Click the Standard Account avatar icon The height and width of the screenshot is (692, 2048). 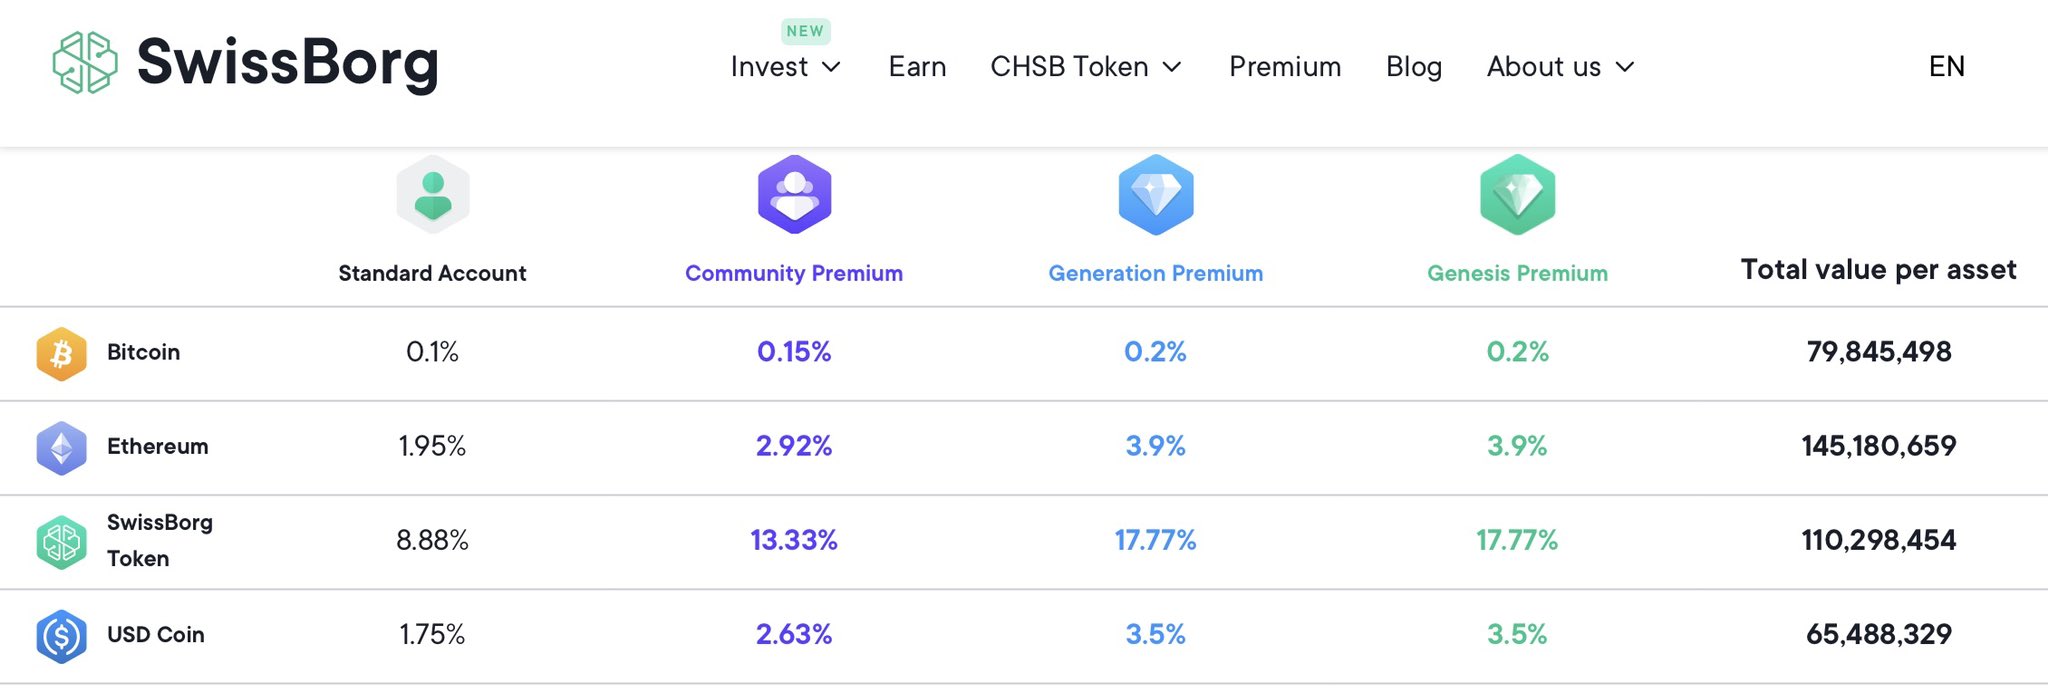(433, 195)
